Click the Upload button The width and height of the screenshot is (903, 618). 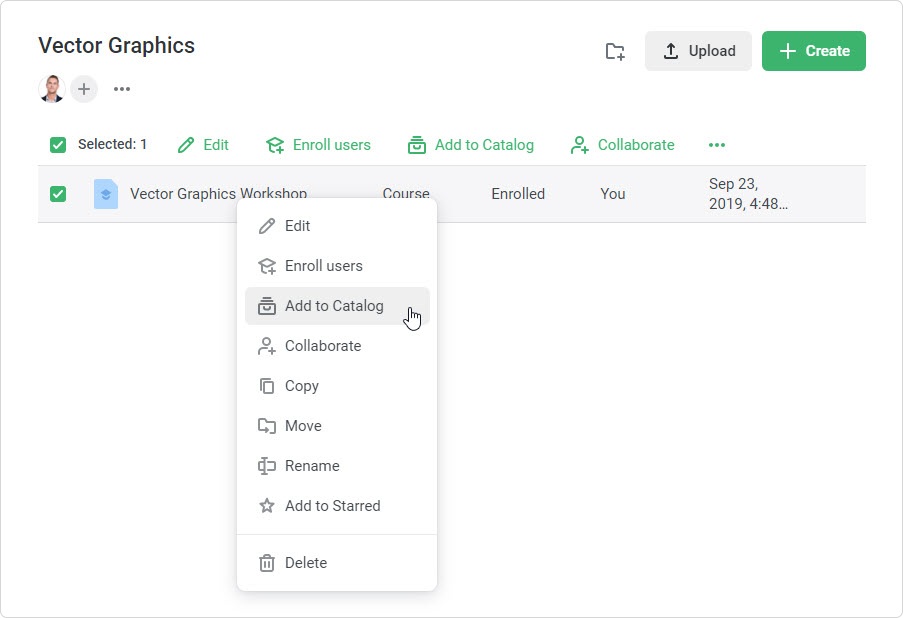(698, 51)
